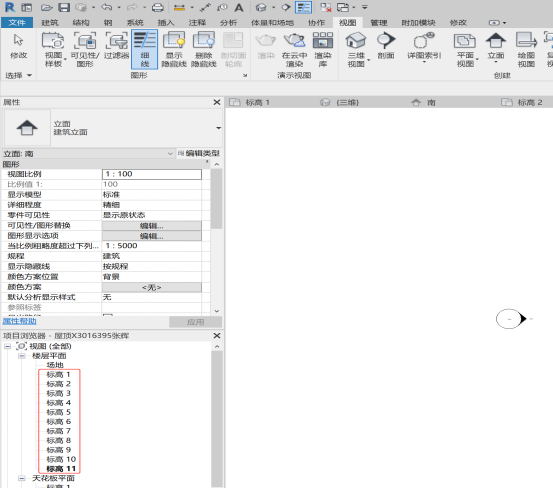The width and height of the screenshot is (553, 489).
Task: Switch to 注释 annotate ribbon tab
Action: (197, 23)
